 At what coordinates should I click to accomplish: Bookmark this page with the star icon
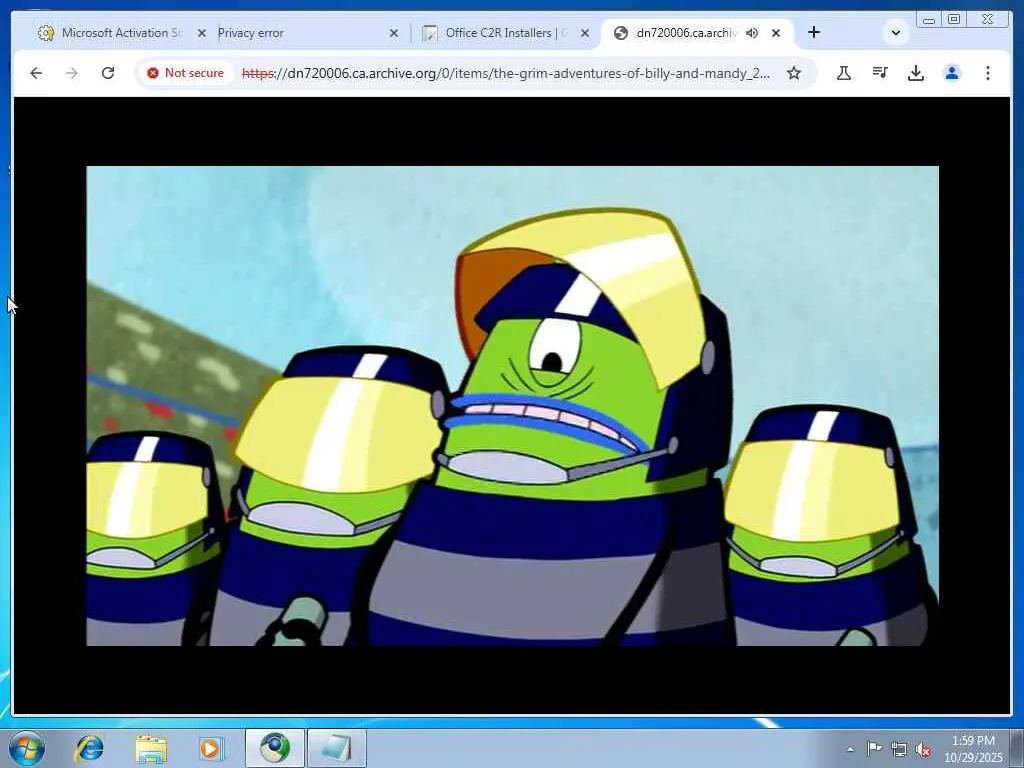[793, 73]
